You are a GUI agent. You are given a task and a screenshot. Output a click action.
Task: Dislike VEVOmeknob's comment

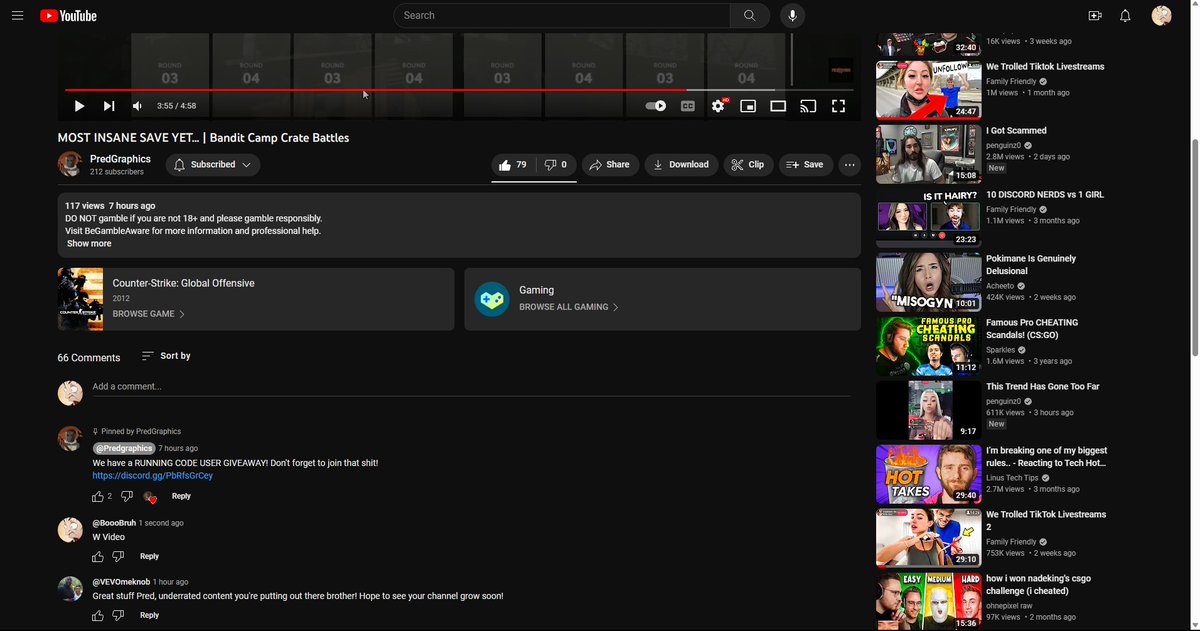(x=118, y=616)
